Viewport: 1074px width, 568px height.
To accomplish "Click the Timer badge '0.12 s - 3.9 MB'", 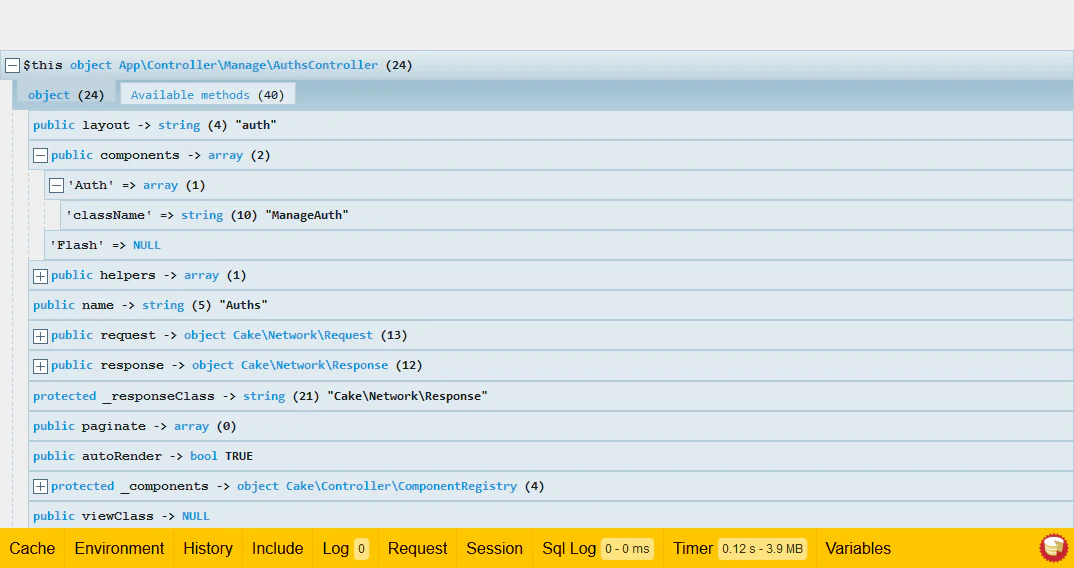I will (762, 549).
